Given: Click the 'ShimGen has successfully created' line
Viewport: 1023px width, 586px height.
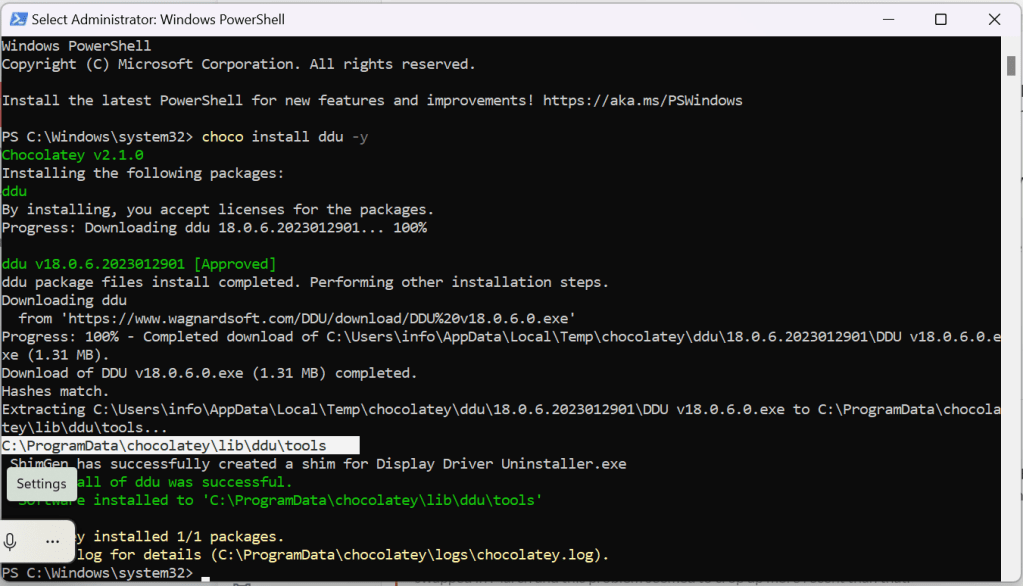Looking at the screenshot, I should (318, 464).
